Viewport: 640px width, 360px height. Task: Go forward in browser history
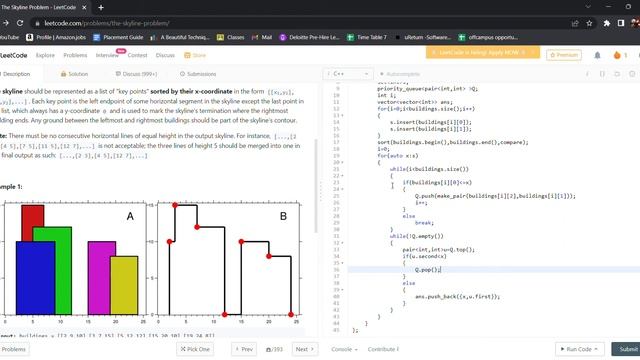click(6, 23)
